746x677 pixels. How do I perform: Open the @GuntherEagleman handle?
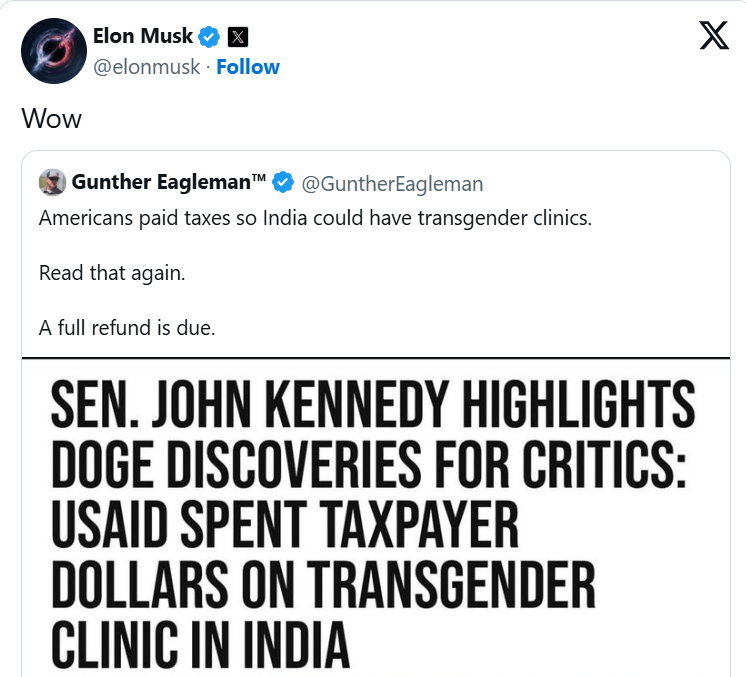point(392,184)
